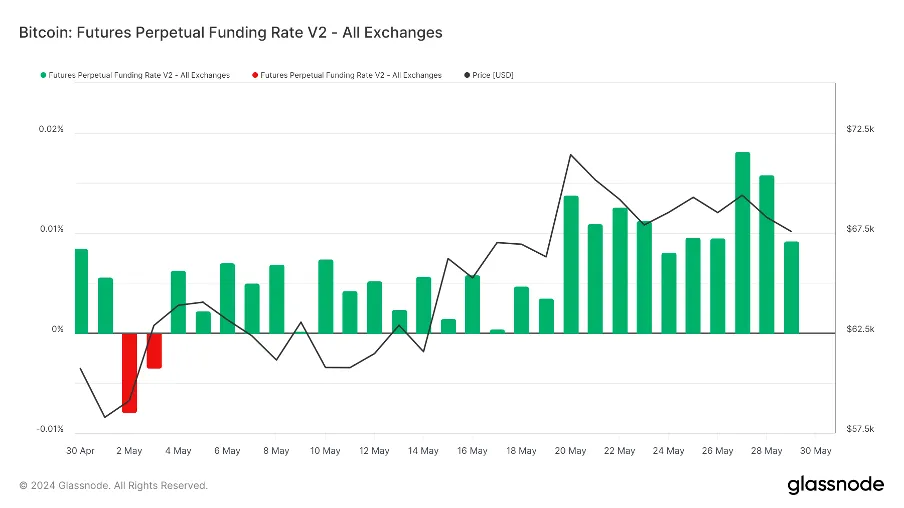Click the $72.5k right axis label
The image size is (904, 508).
point(860,129)
